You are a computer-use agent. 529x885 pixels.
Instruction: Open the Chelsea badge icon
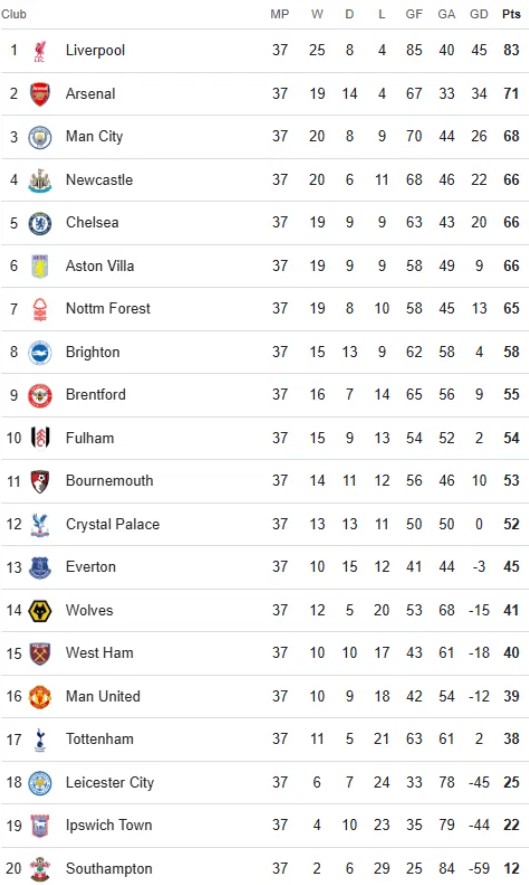pyautogui.click(x=40, y=223)
